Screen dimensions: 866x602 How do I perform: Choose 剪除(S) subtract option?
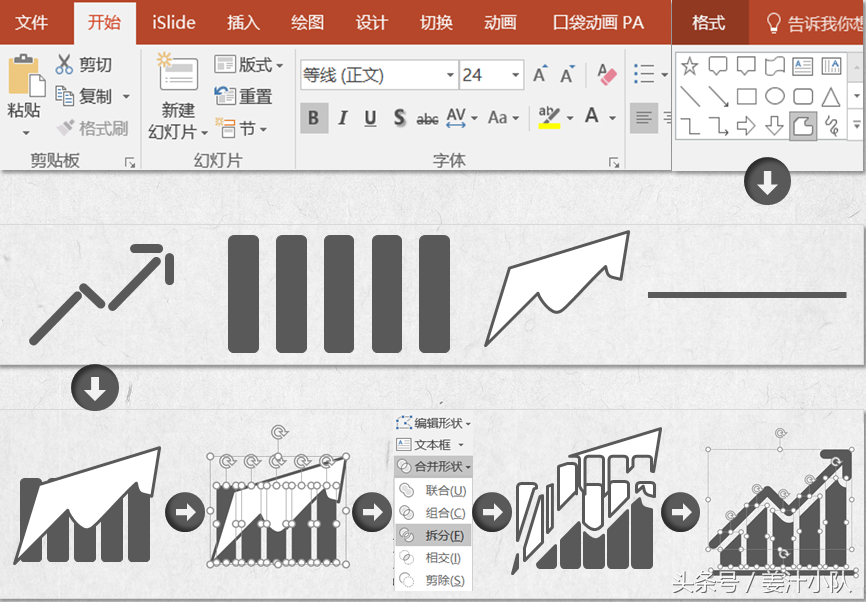434,580
